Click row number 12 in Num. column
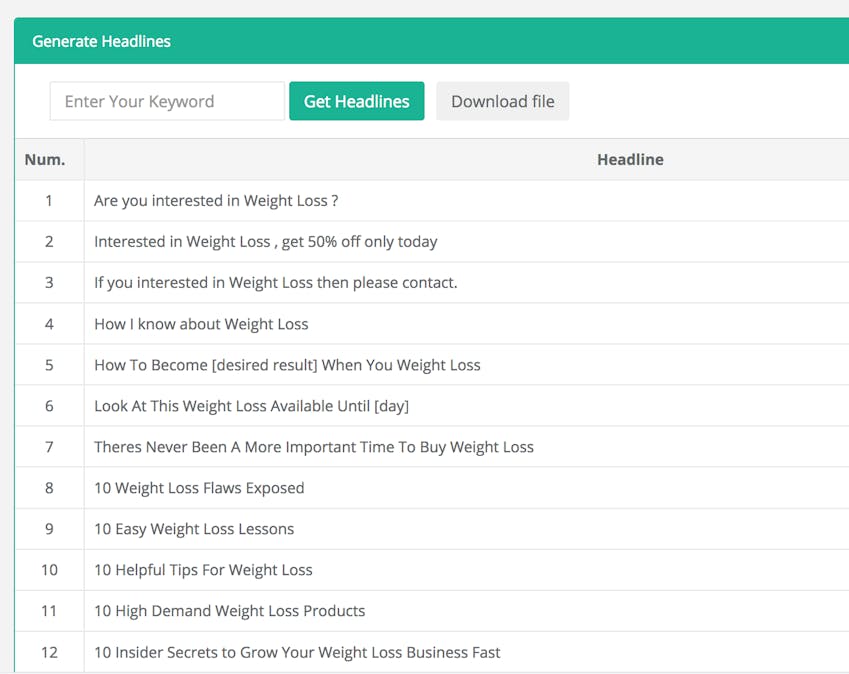Screen dimensions: 849x674 [49, 652]
